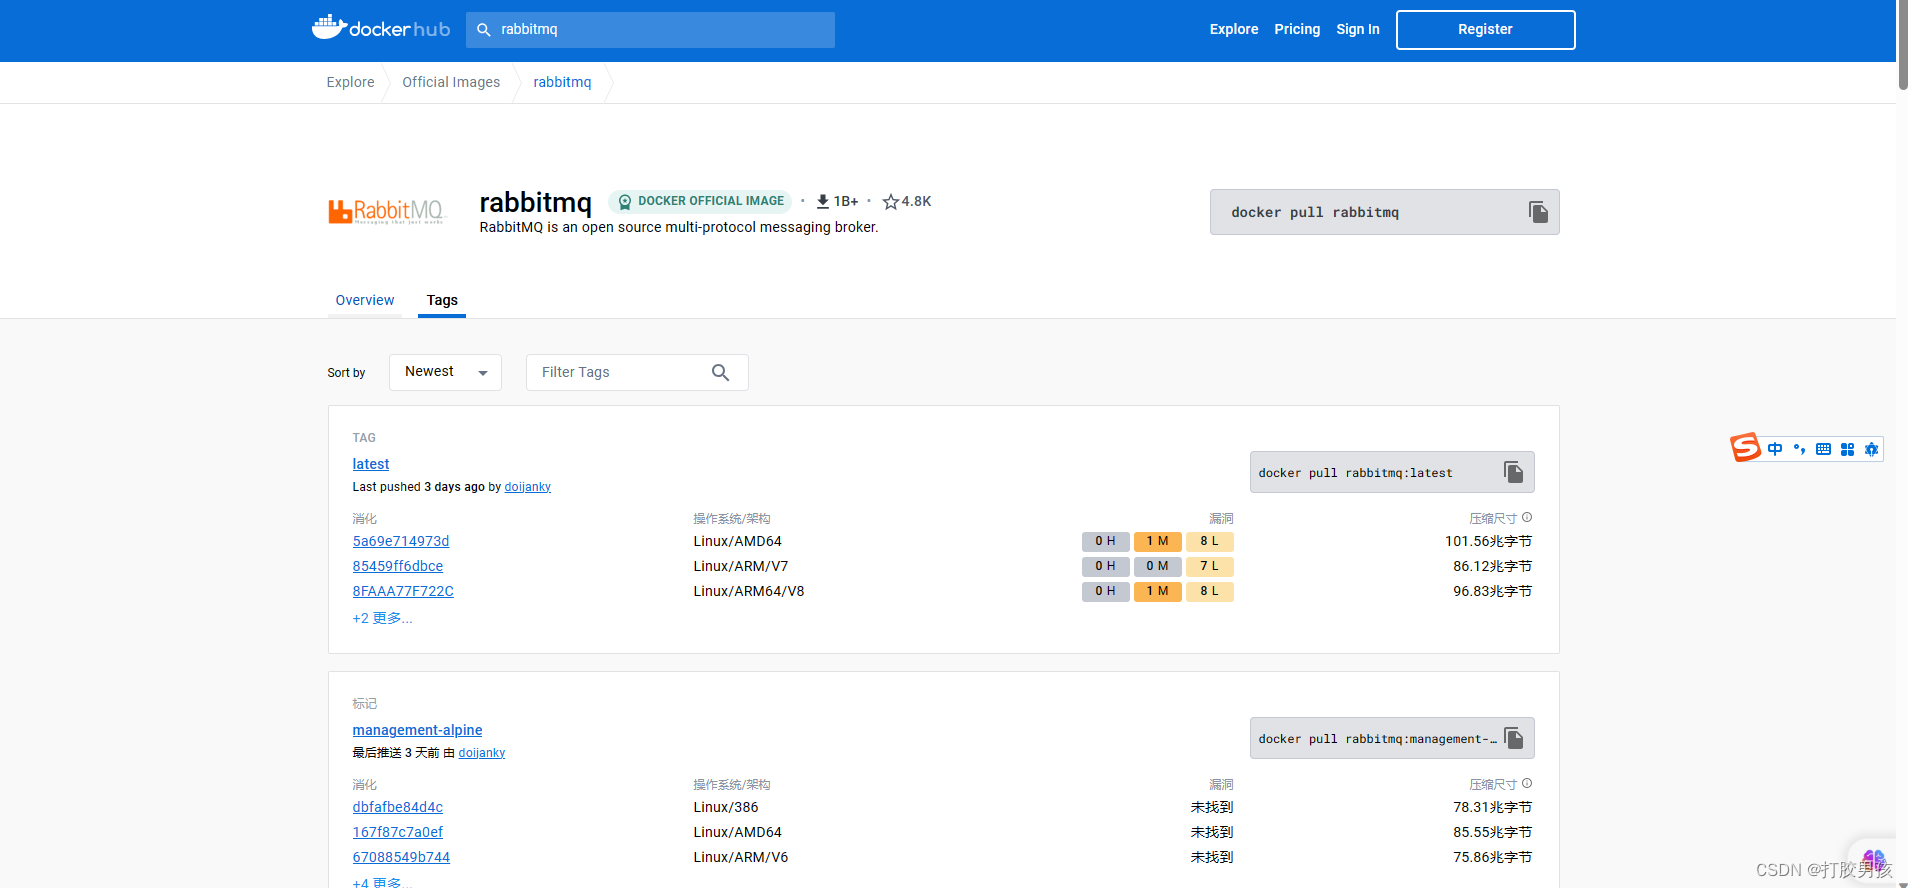Click the rabbitmq breadcrumb link
This screenshot has height=888, width=1908.
(562, 82)
